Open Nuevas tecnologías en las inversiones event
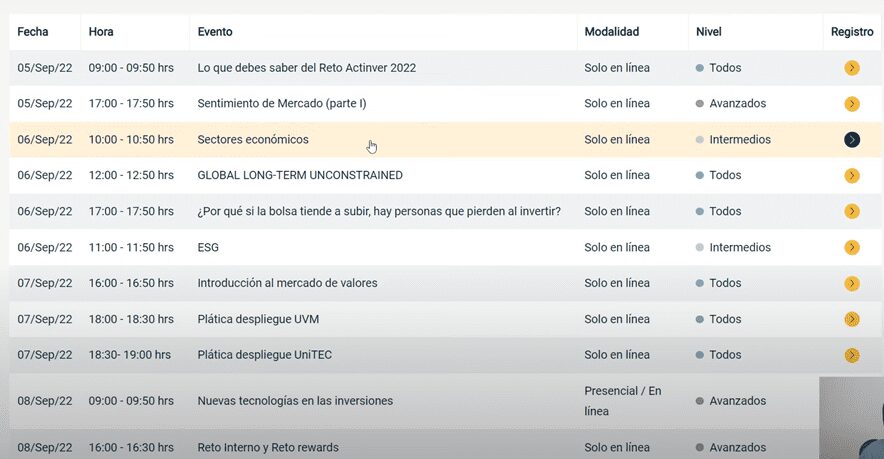The height and width of the screenshot is (459, 884). pos(295,401)
